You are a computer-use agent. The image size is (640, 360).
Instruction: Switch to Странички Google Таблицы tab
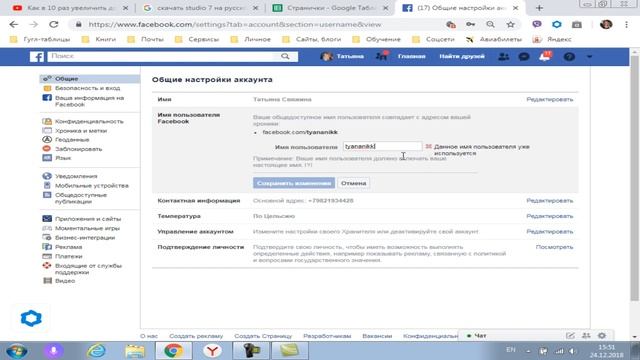click(x=330, y=8)
